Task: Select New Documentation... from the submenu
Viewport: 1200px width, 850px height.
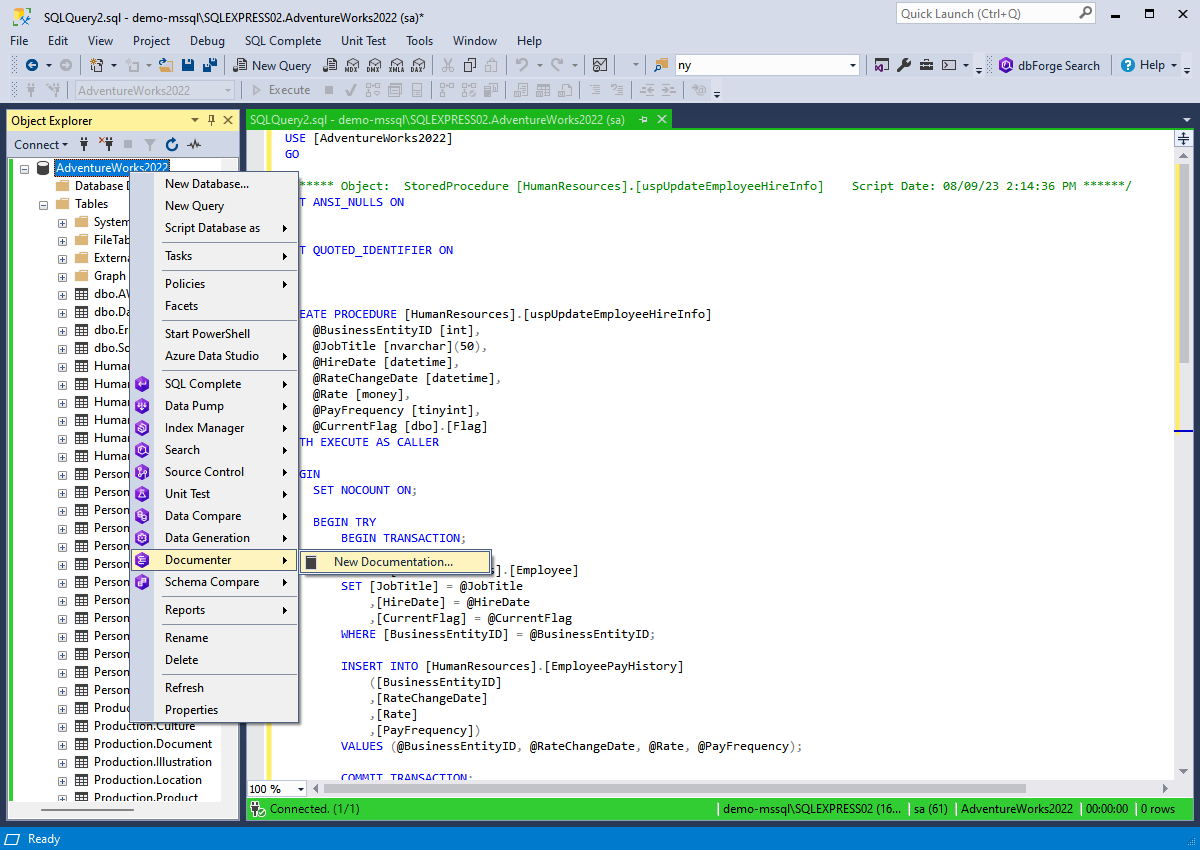Action: 393,562
